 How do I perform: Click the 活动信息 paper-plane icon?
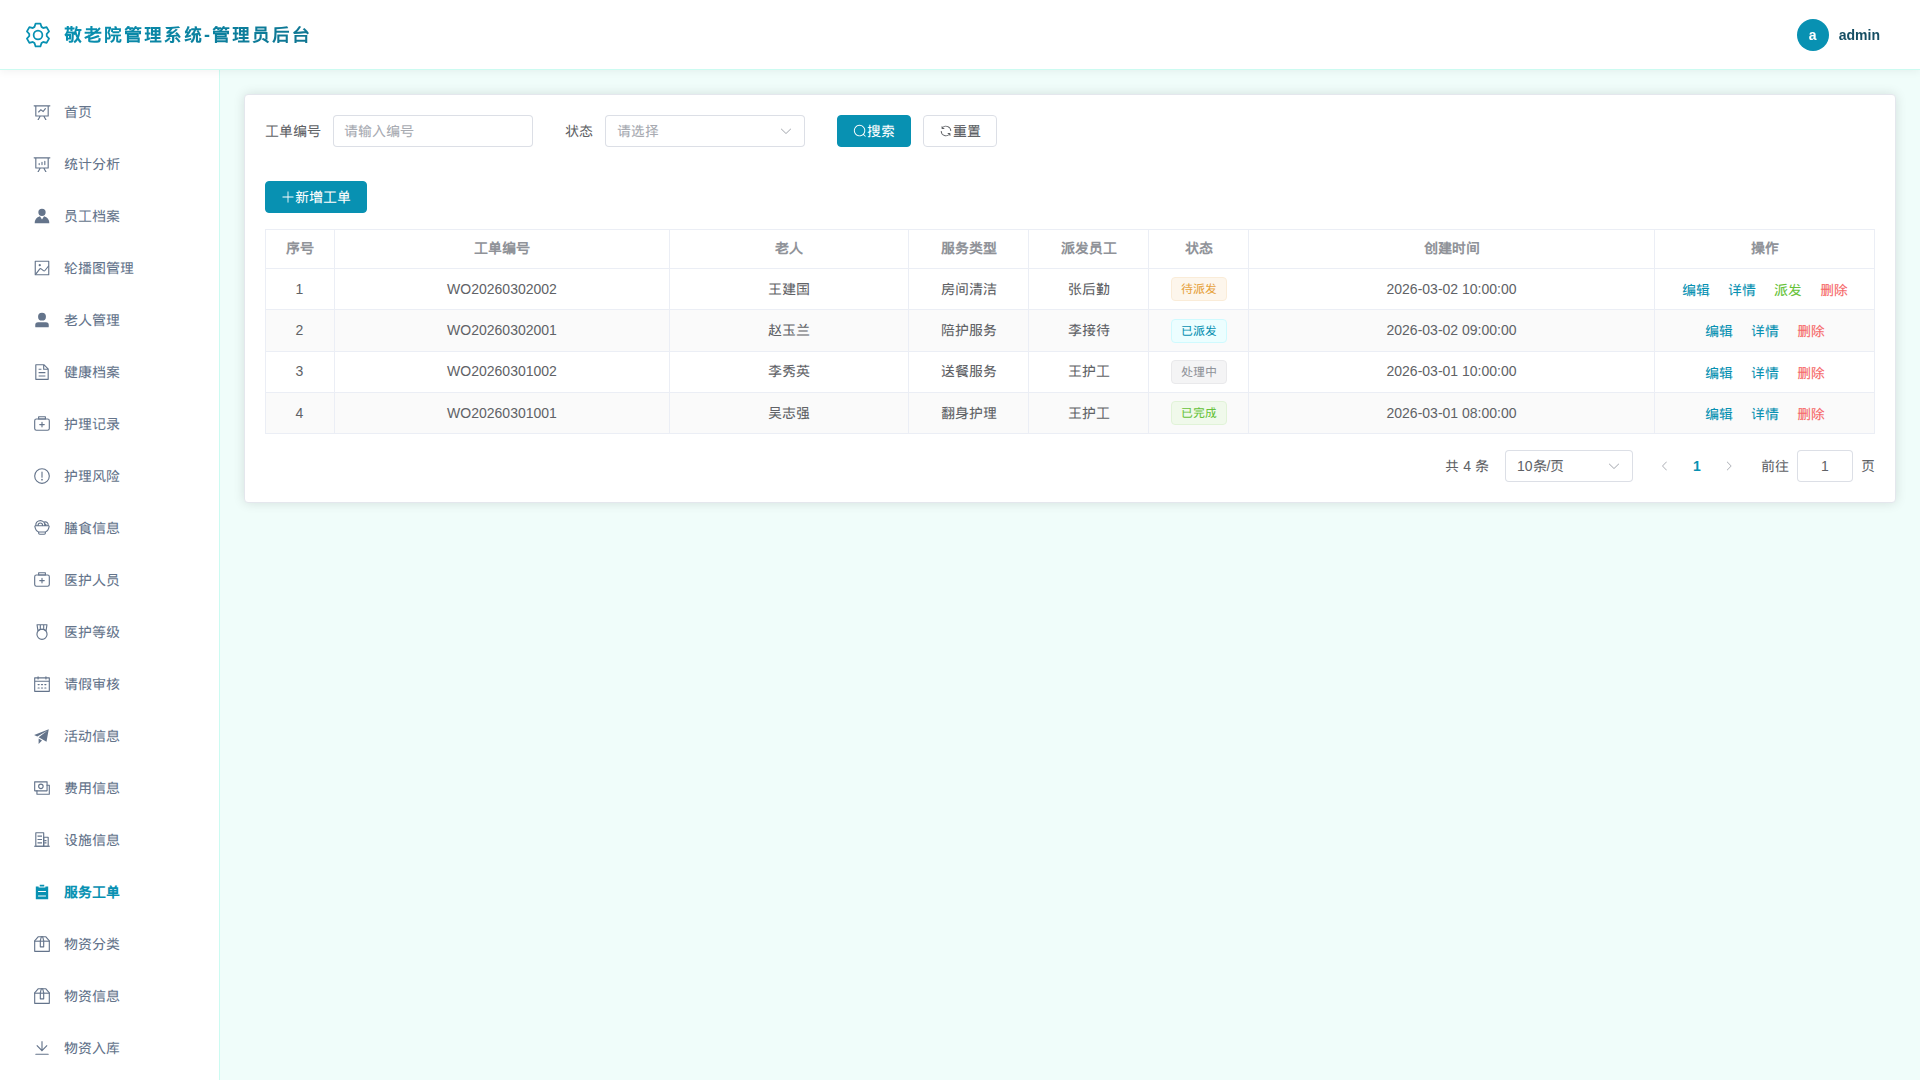(x=42, y=736)
